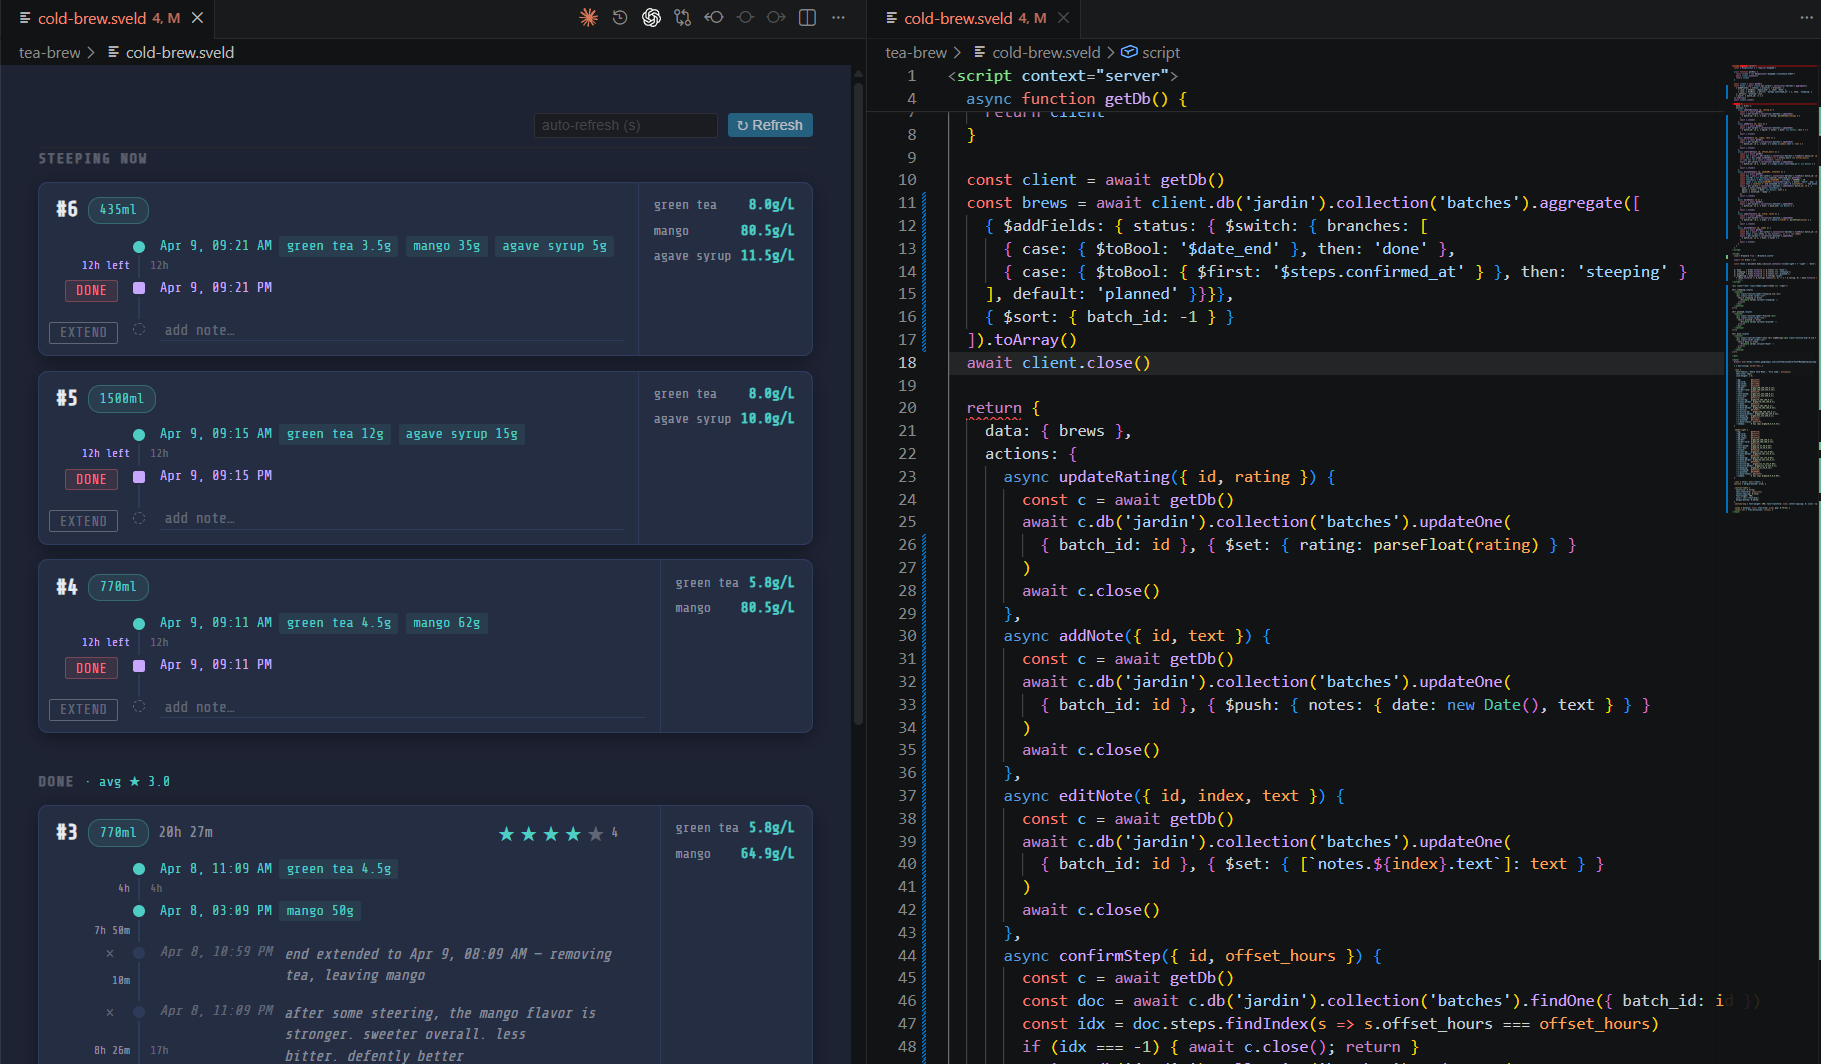Launch the ChatGPT Codex icon
This screenshot has height=1064, width=1821.
pyautogui.click(x=651, y=17)
